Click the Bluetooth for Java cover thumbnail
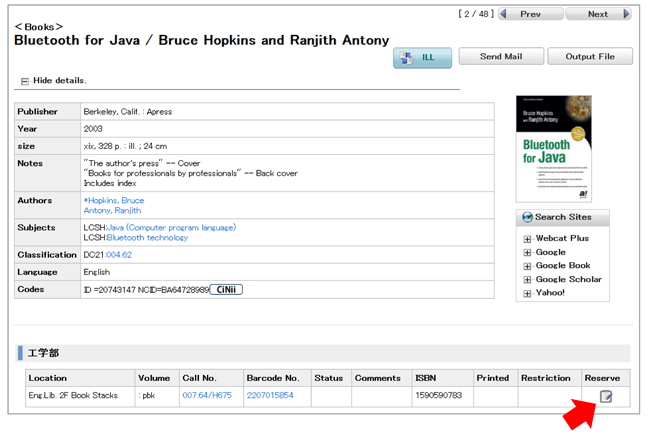 [554, 149]
